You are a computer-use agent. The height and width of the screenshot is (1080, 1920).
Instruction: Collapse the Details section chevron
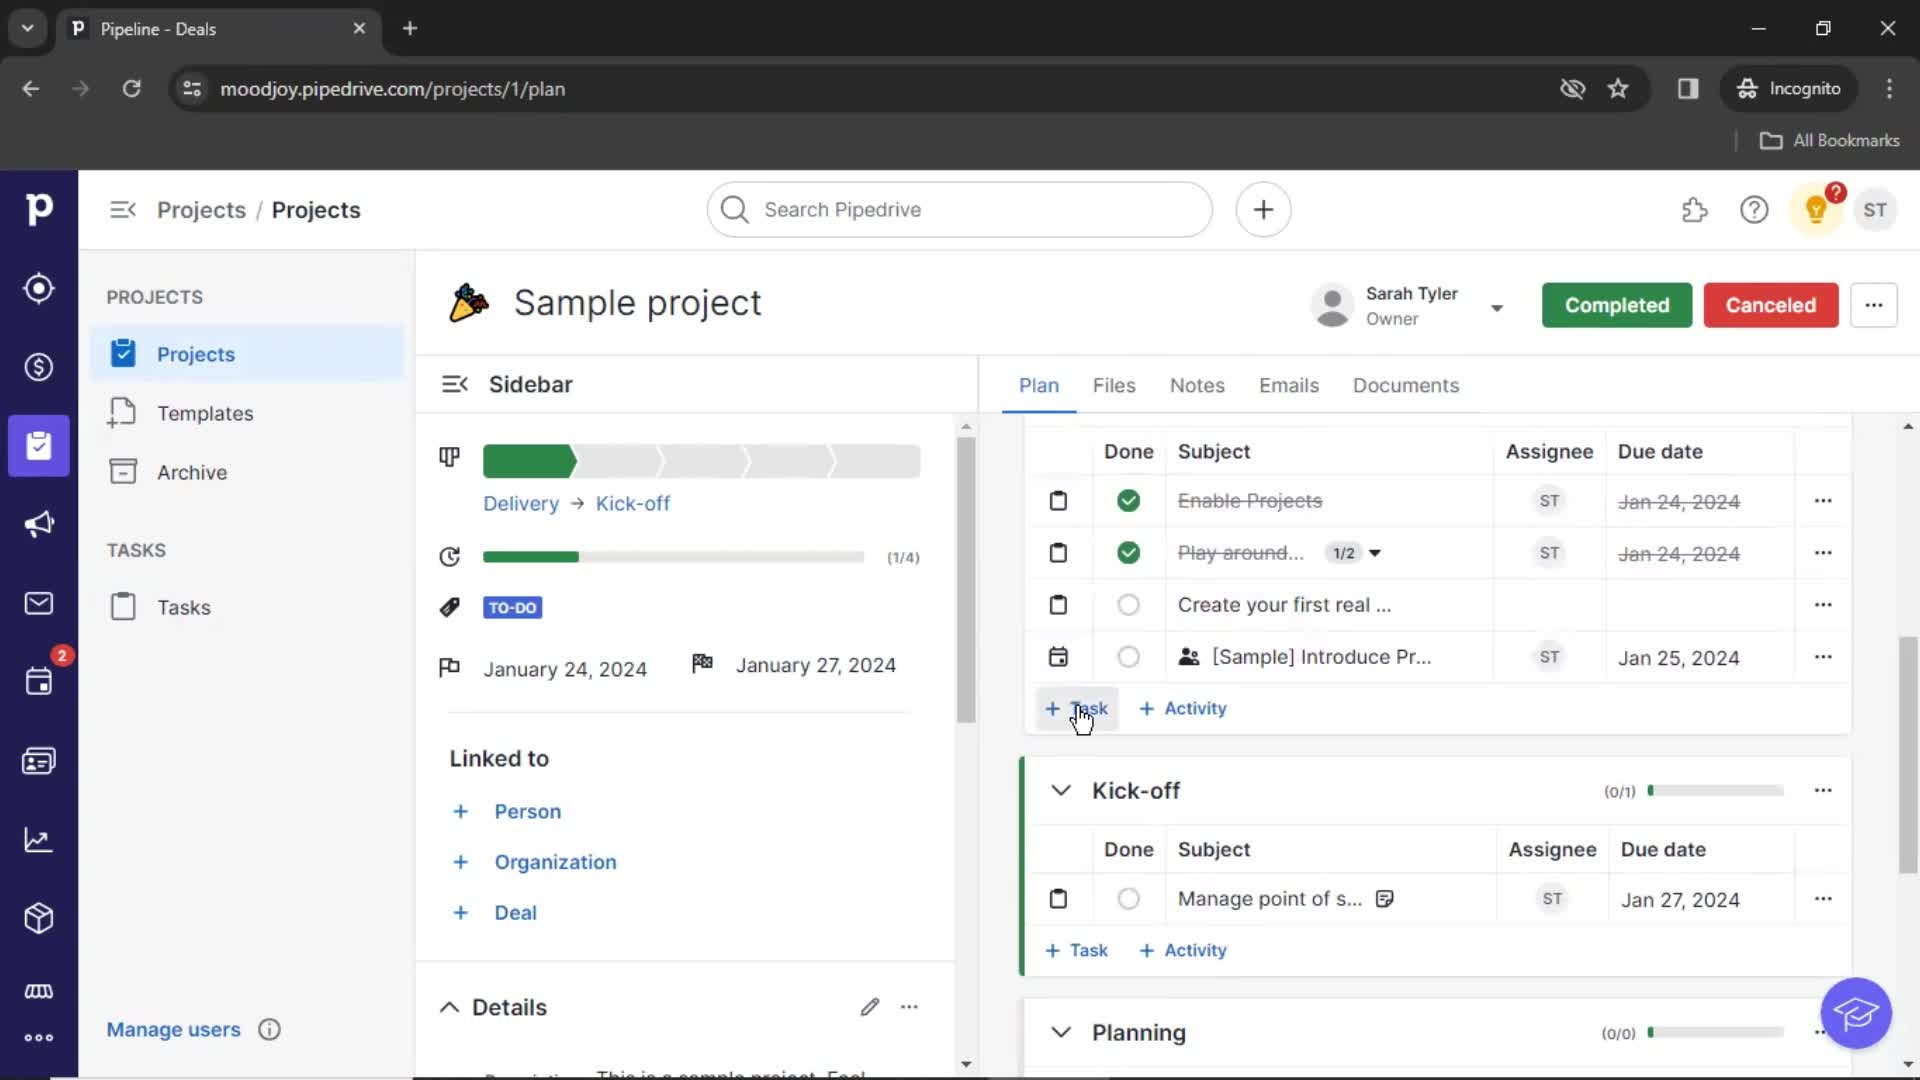[x=450, y=1007]
